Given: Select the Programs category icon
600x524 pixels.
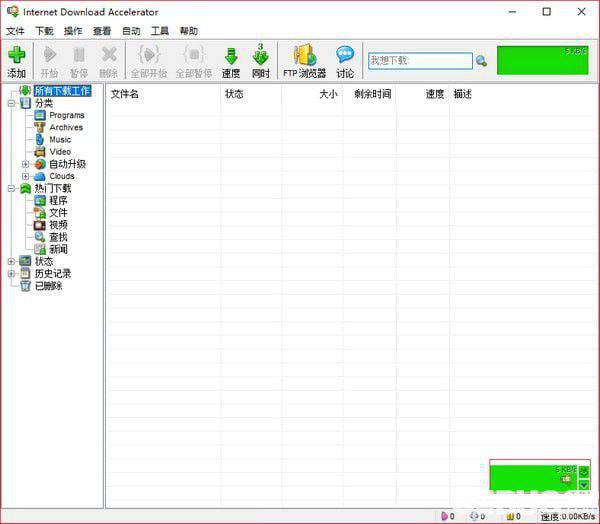Looking at the screenshot, I should tap(40, 115).
